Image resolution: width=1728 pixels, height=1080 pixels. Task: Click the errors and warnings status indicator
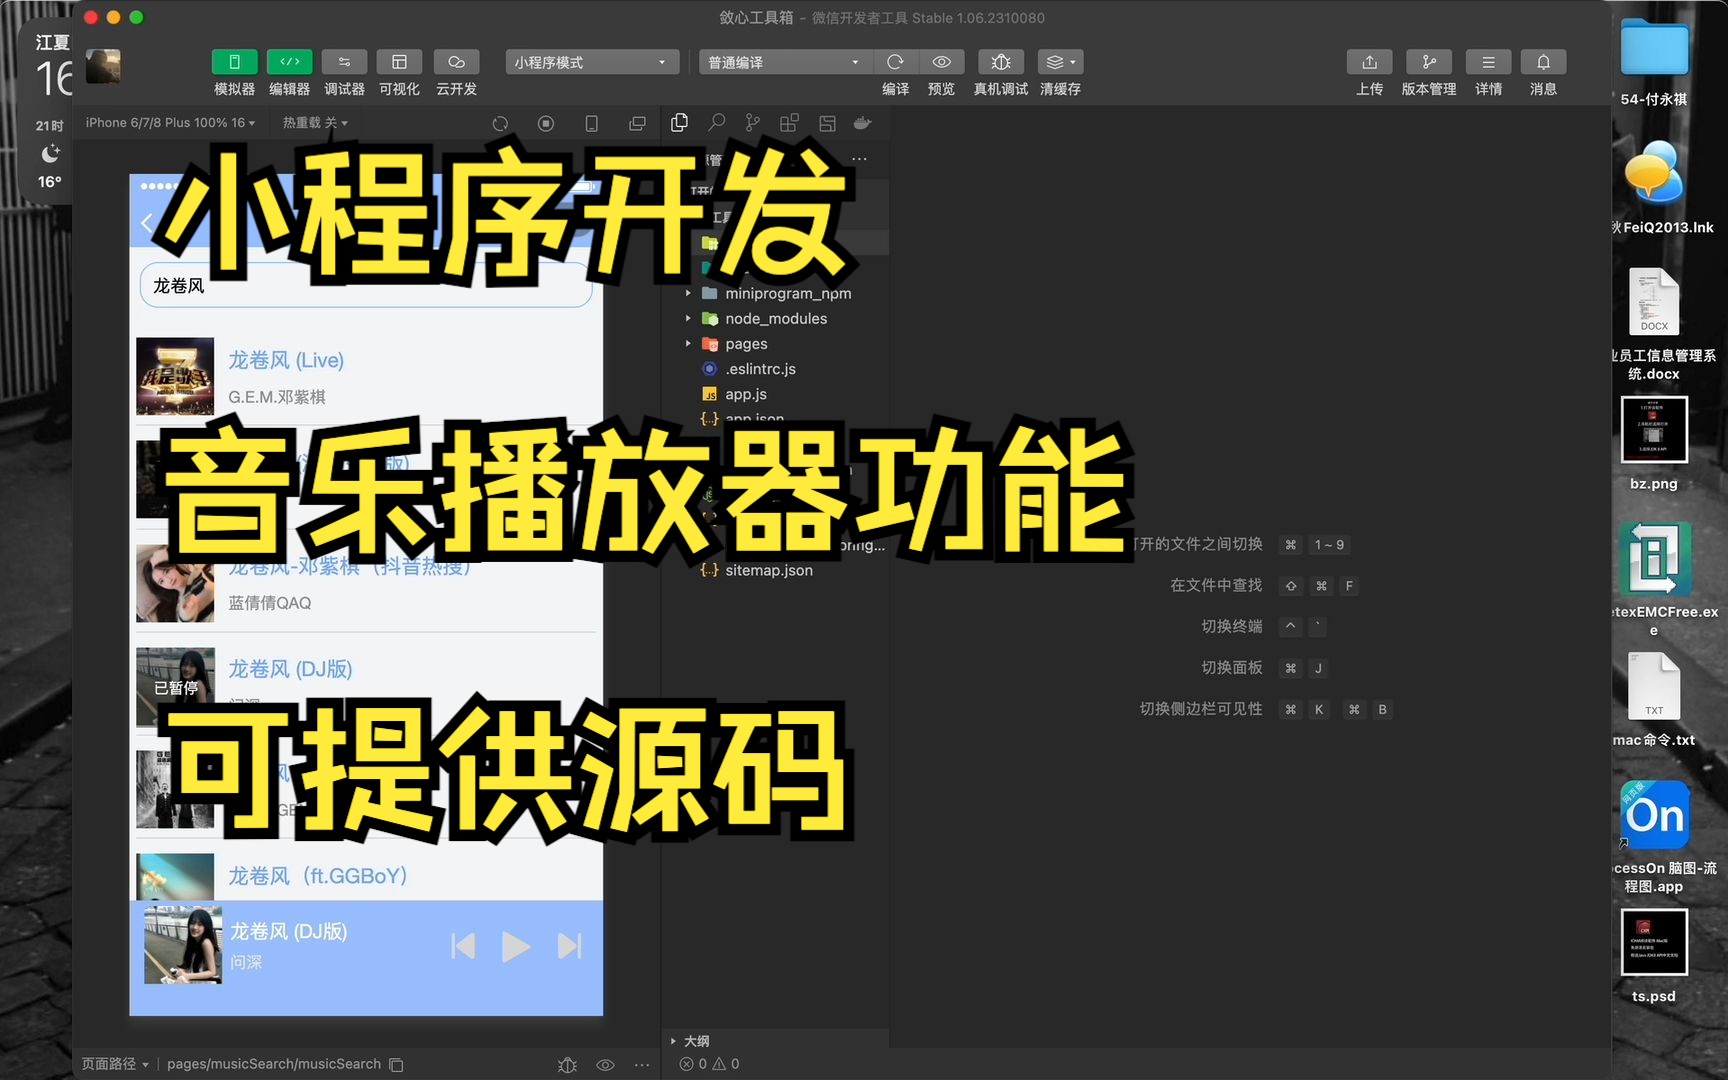click(x=709, y=1064)
